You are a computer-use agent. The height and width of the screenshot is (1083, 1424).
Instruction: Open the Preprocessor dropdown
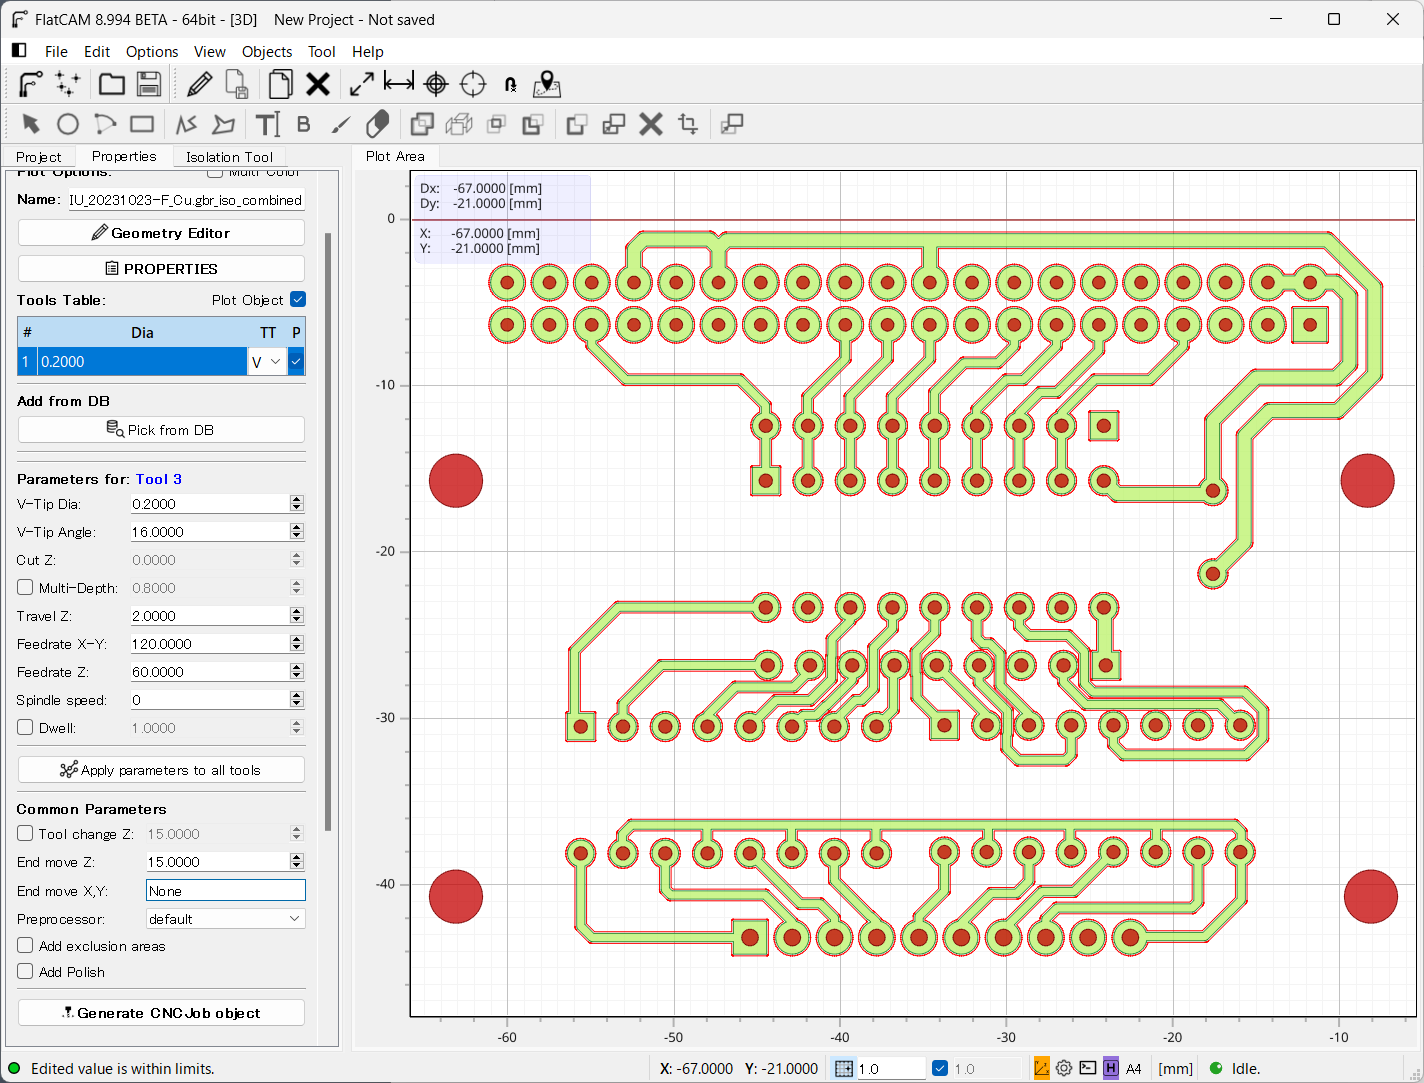point(225,919)
